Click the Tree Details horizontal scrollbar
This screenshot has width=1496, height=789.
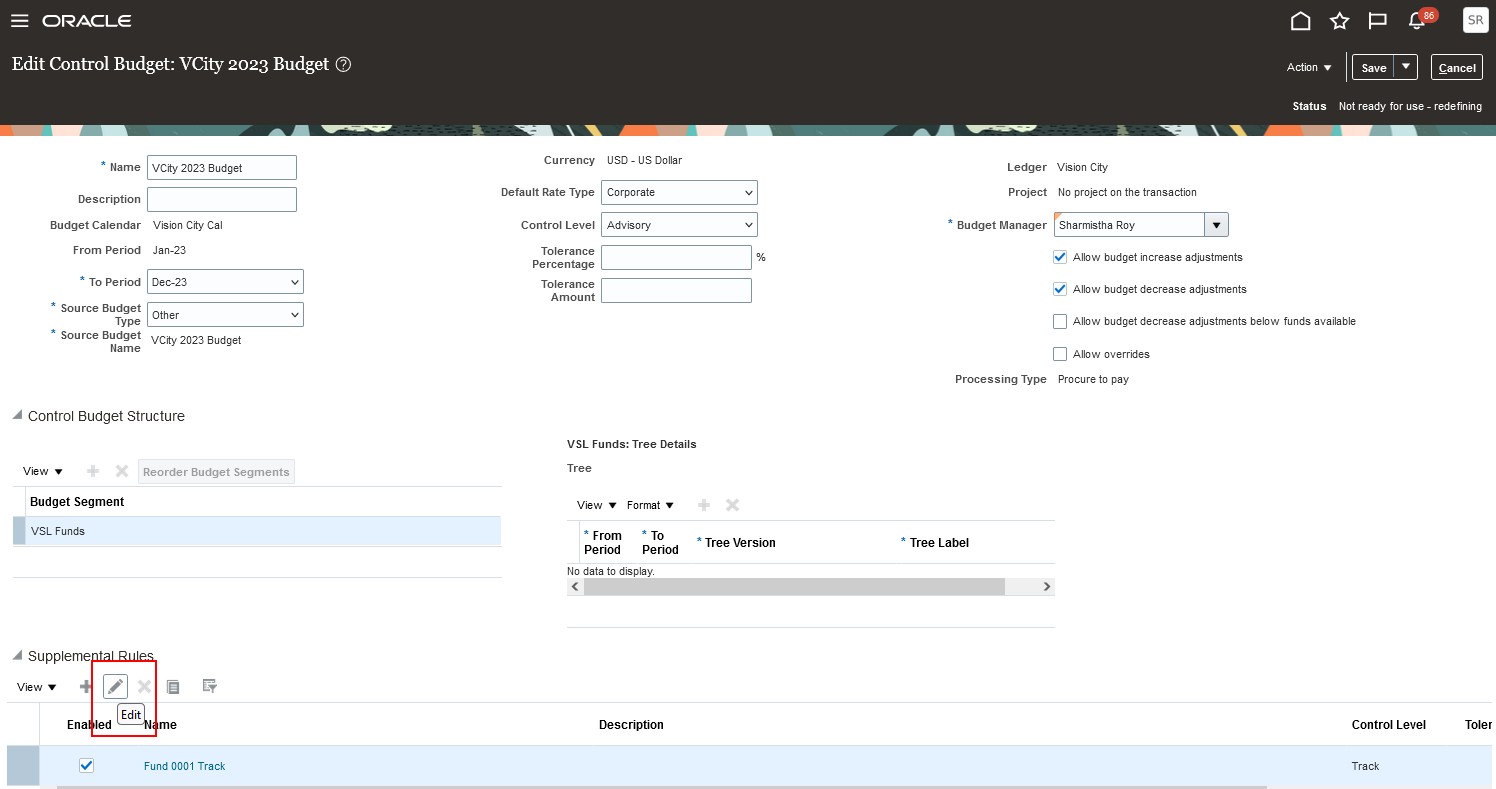(x=795, y=587)
